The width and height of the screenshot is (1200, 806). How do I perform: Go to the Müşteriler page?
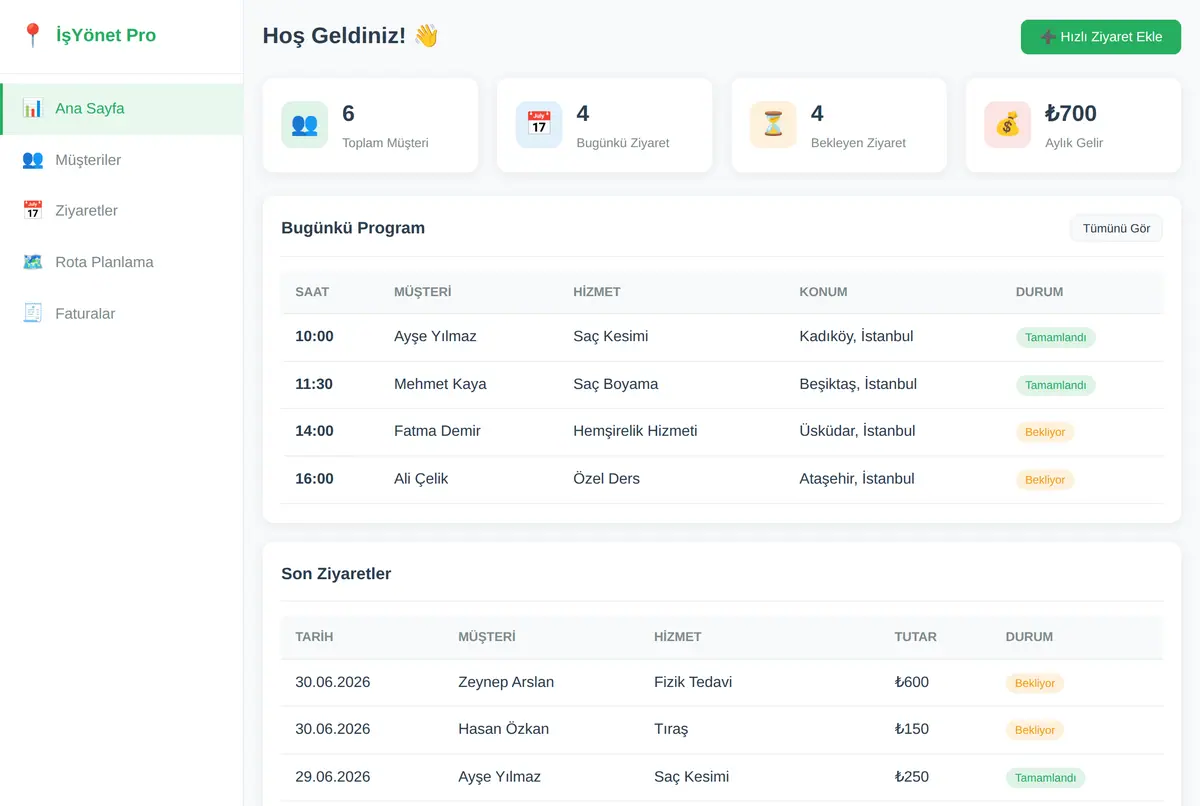[122, 160]
